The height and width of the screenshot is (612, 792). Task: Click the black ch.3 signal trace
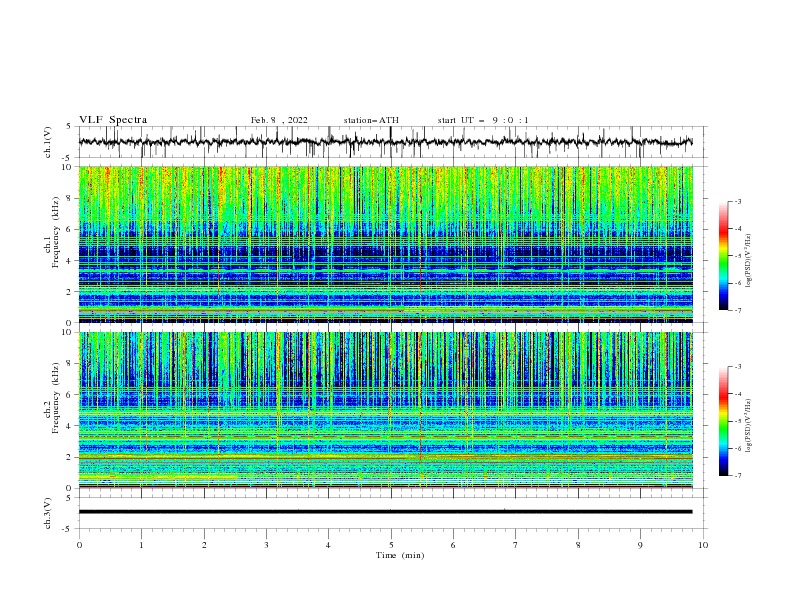(385, 512)
